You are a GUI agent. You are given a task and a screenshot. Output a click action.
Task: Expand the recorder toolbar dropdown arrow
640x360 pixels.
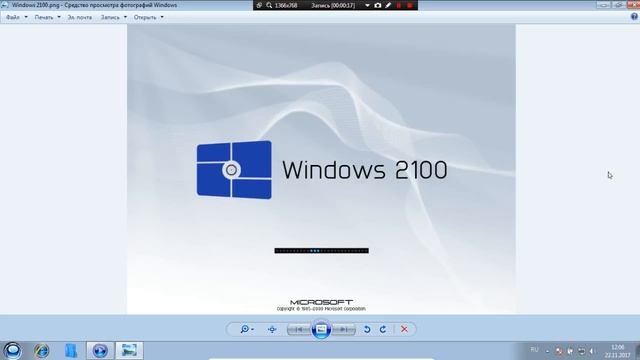coord(367,5)
